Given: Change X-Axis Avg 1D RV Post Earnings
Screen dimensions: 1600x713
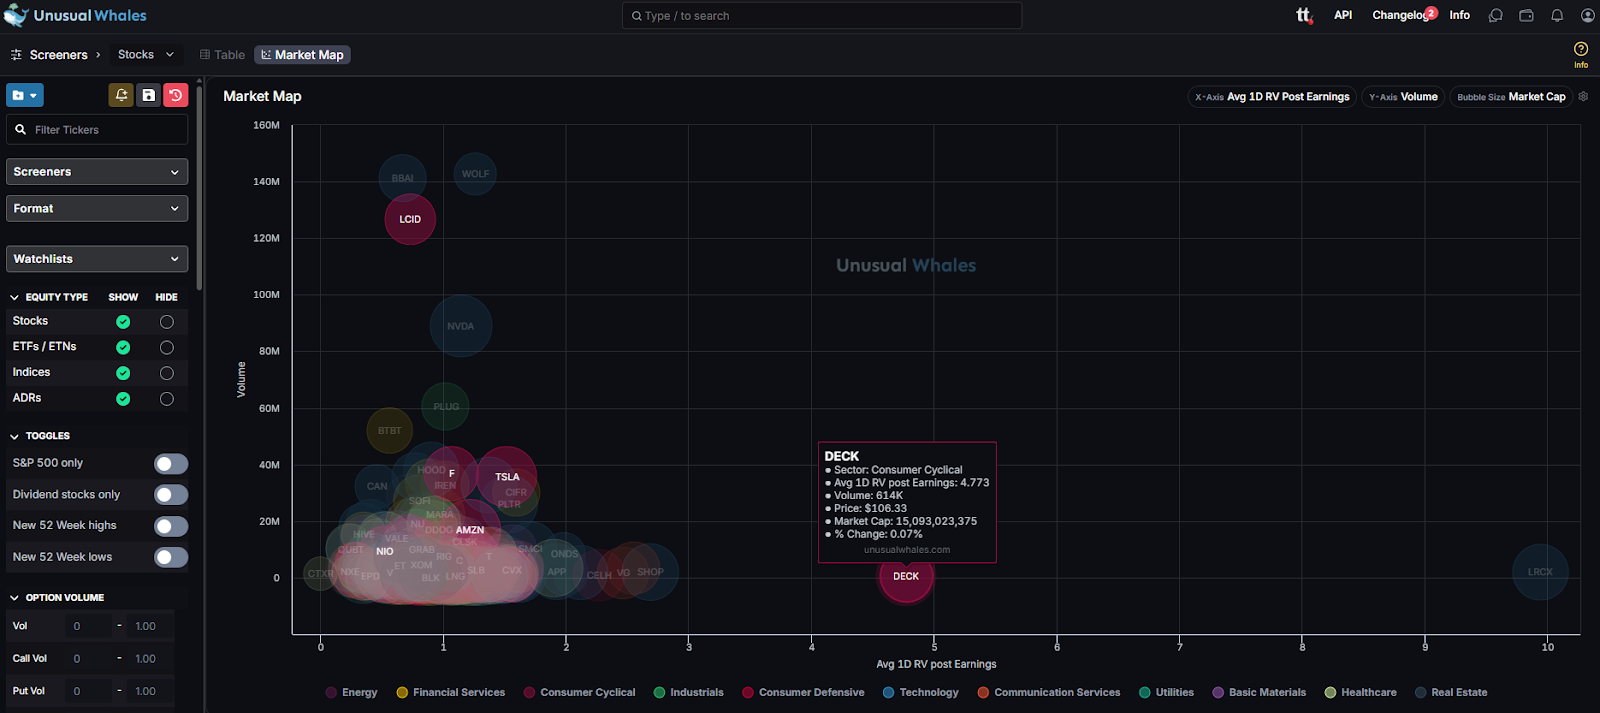Looking at the screenshot, I should pyautogui.click(x=1272, y=97).
